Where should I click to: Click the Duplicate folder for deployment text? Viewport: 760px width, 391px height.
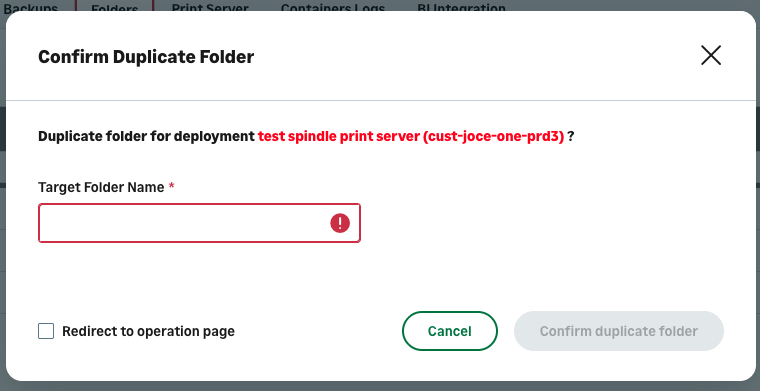pyautogui.click(x=146, y=137)
